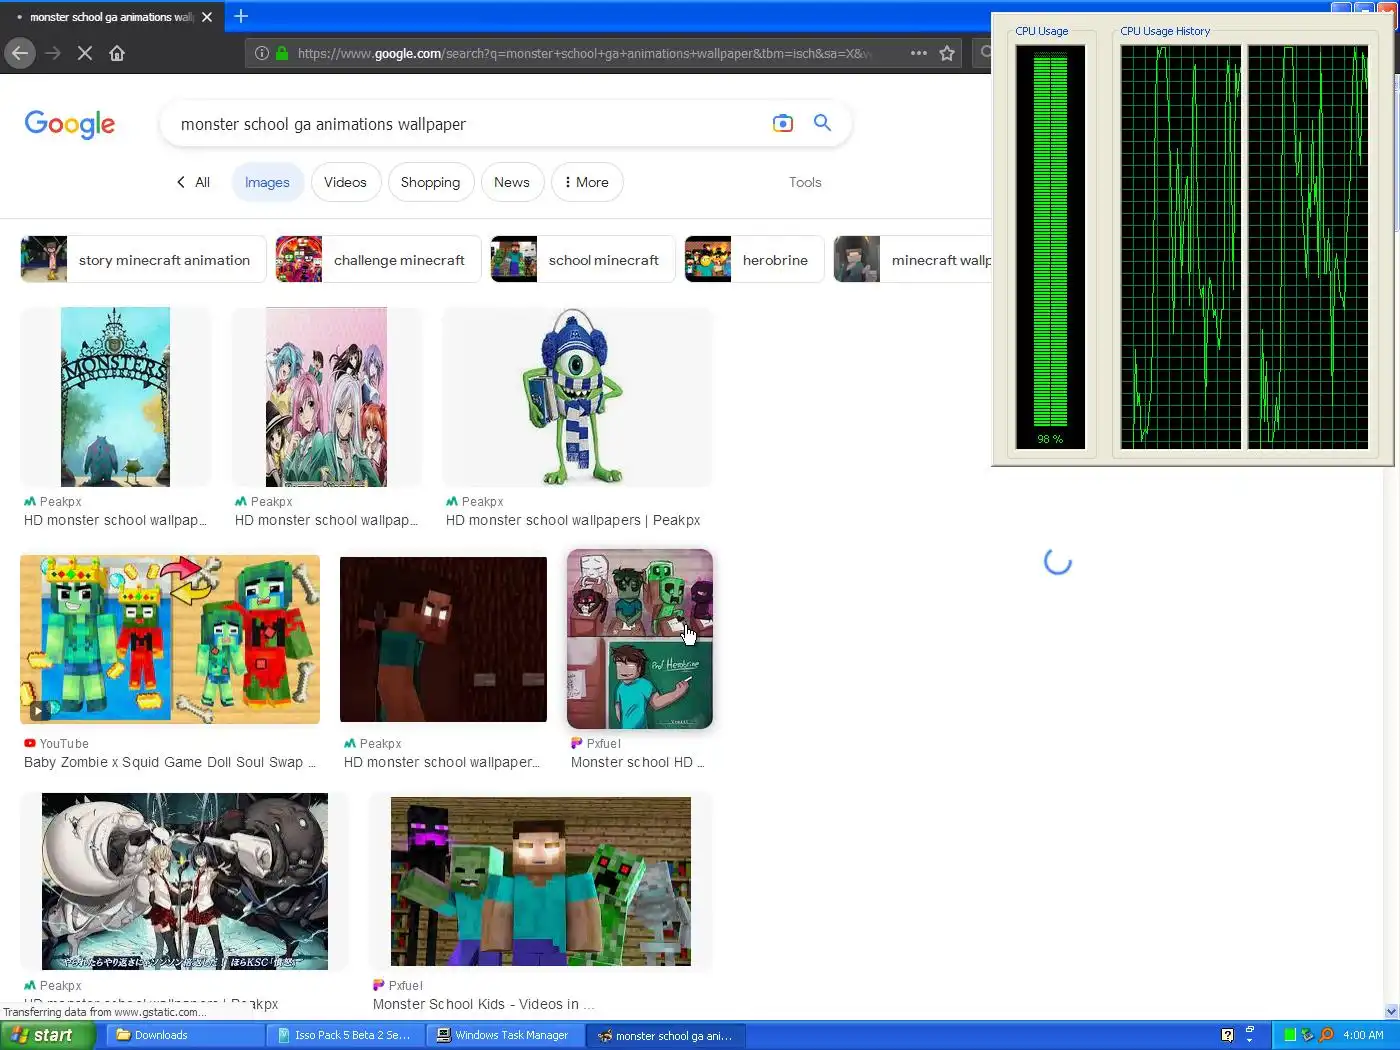Image resolution: width=1400 pixels, height=1050 pixels.
Task: Open a new tab with the plus button
Action: pyautogui.click(x=241, y=16)
